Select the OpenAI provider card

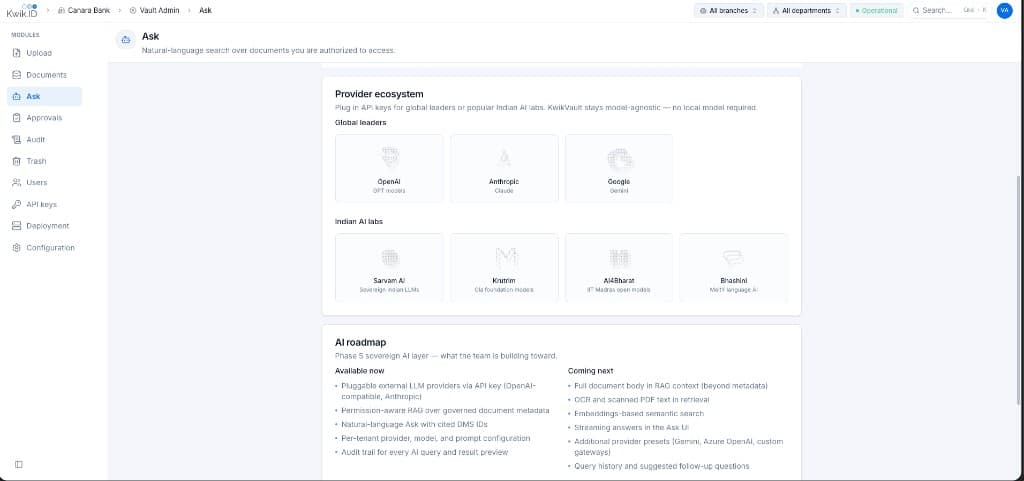pyautogui.click(x=389, y=168)
